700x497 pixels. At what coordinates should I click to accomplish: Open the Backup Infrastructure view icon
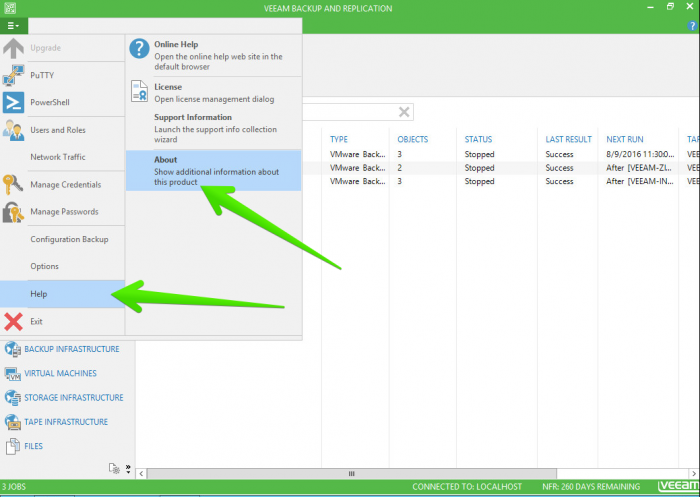[x=12, y=349]
